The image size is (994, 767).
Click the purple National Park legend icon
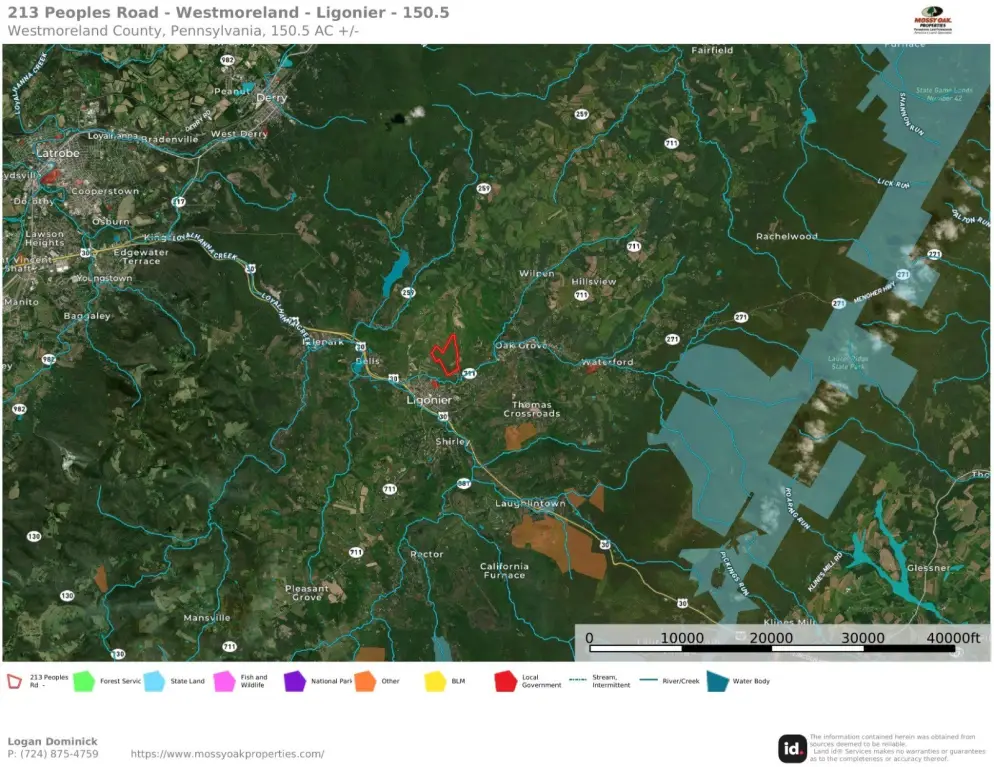pos(295,681)
